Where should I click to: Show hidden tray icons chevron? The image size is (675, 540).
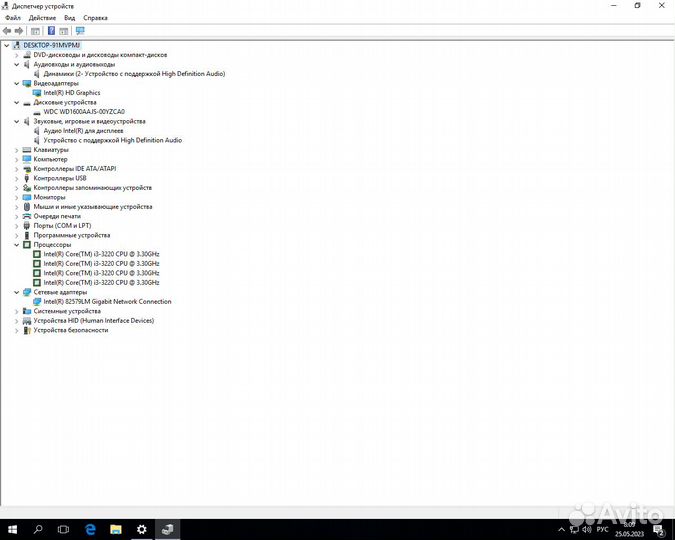click(561, 529)
